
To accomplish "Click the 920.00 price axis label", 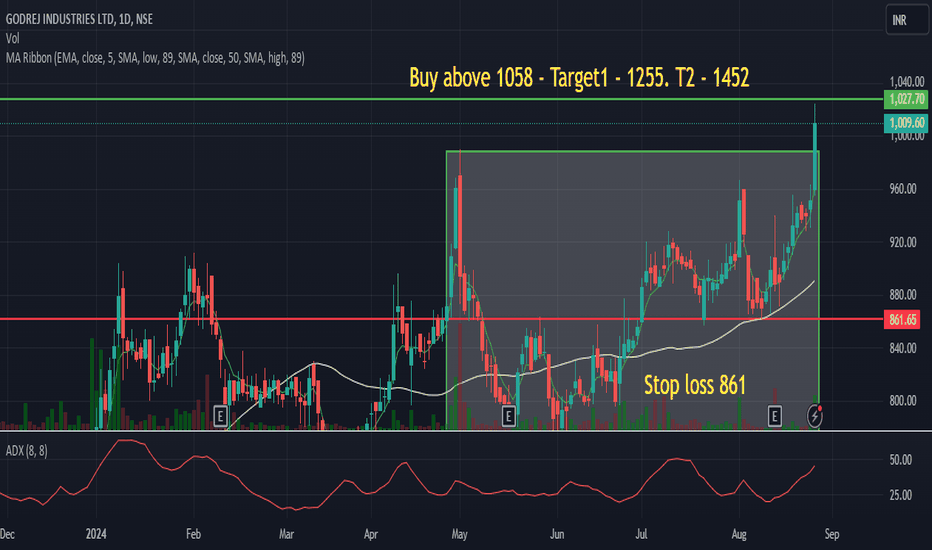I will point(902,242).
